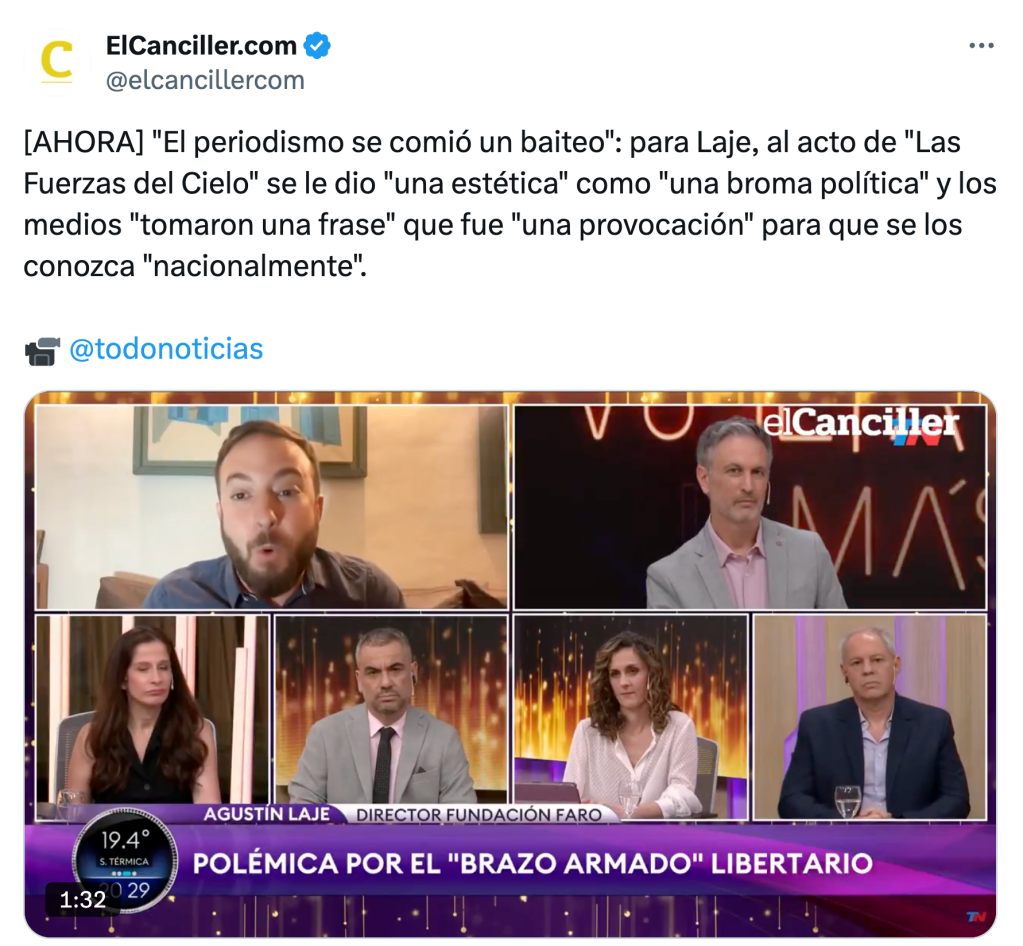
Task: Click the blue verified badge
Action: [318, 46]
